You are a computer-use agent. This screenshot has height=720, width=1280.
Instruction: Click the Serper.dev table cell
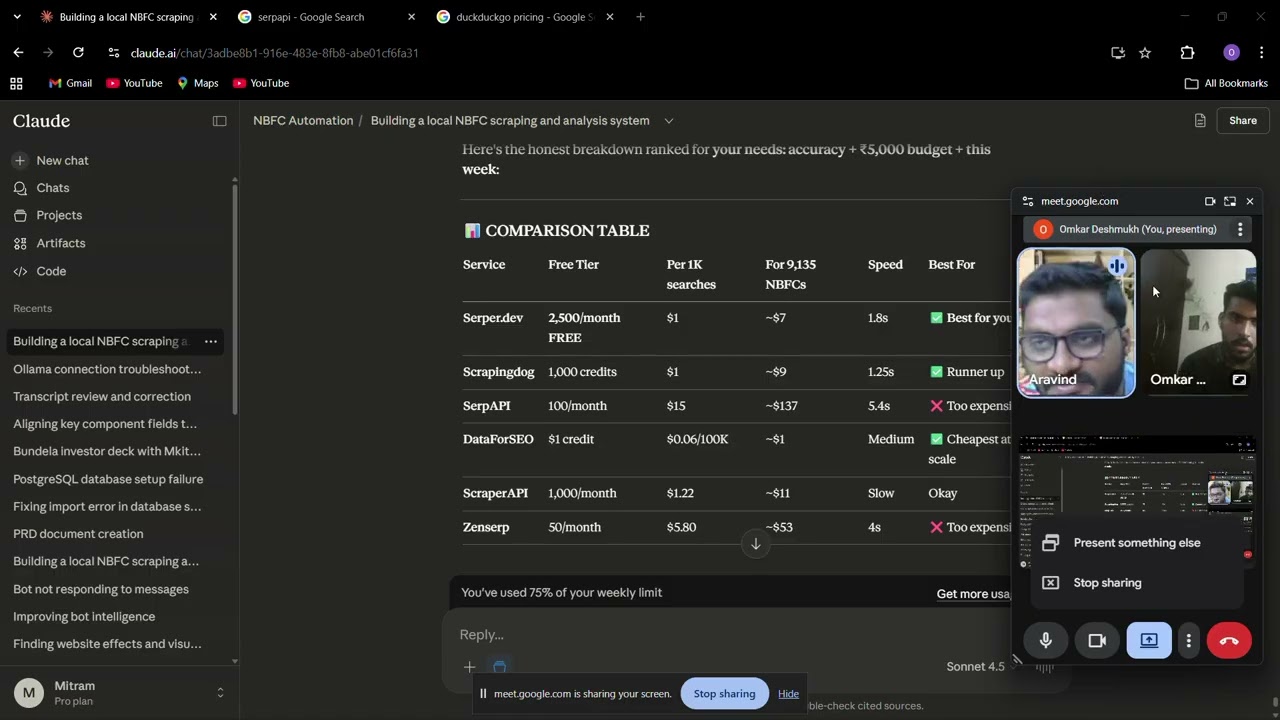point(493,318)
